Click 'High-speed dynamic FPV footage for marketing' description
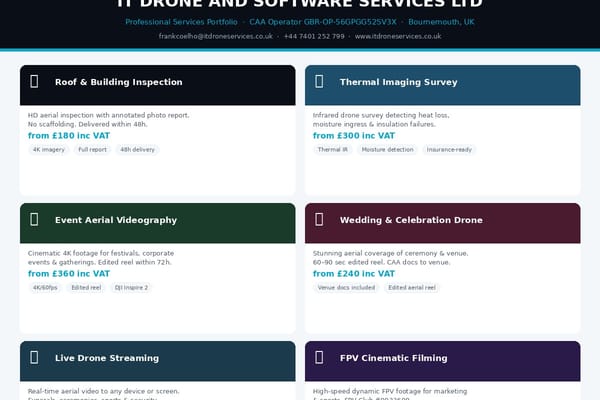Screen dimensions: 600x400 390,391
